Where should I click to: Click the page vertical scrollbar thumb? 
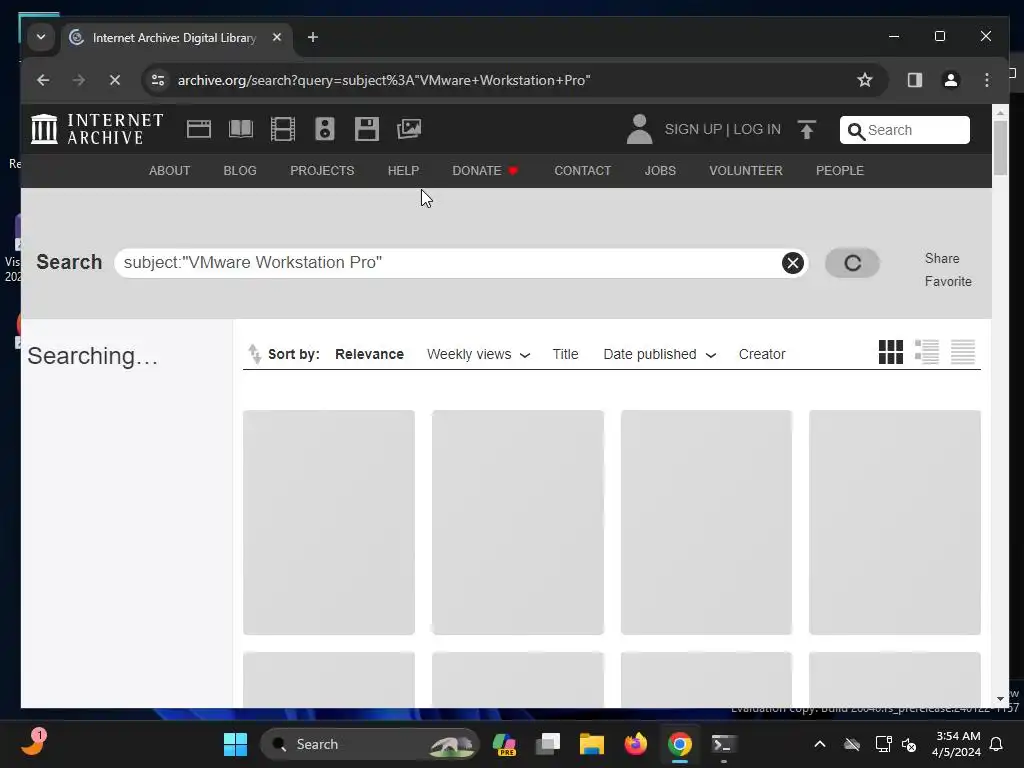point(1000,148)
